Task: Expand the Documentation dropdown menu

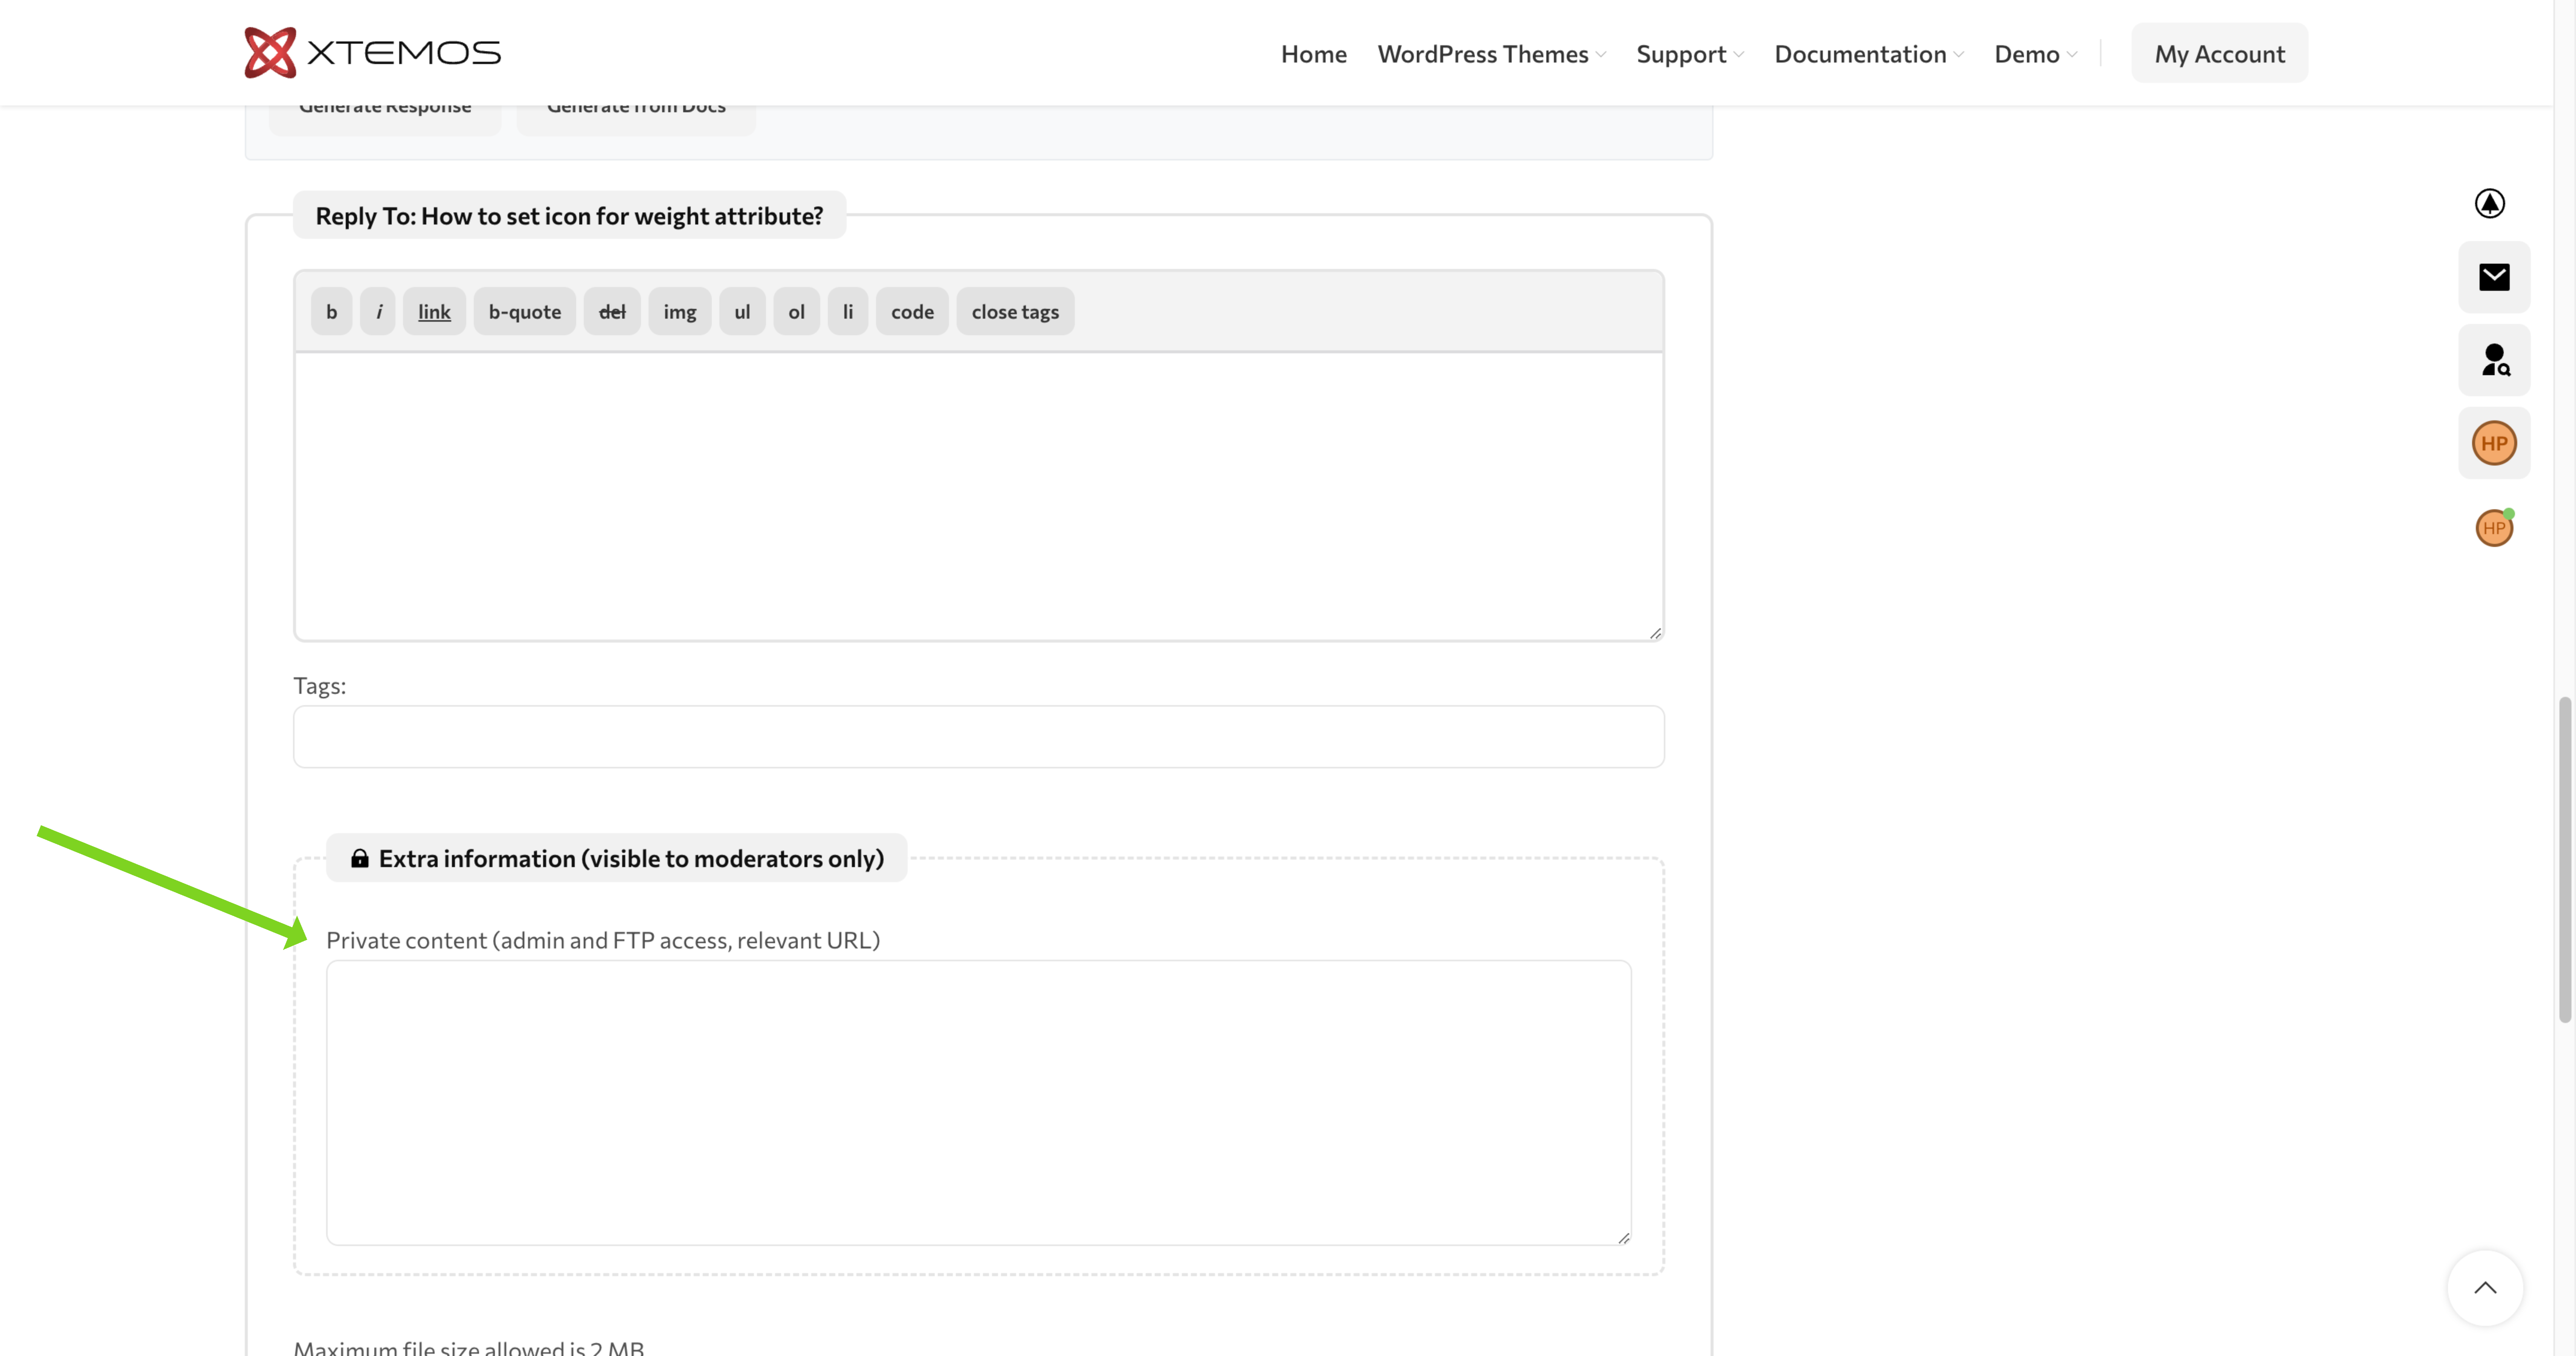Action: pos(1869,54)
